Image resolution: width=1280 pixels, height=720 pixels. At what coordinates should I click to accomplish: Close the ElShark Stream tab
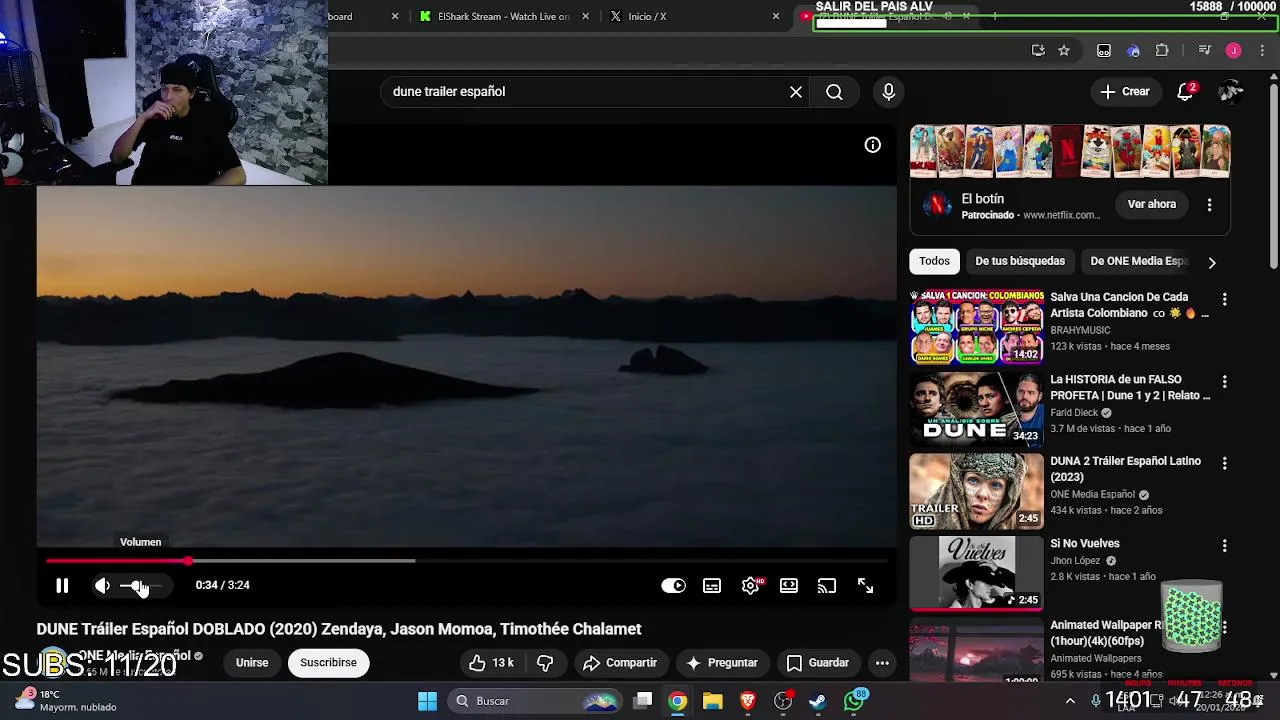pyautogui.click(x=586, y=16)
